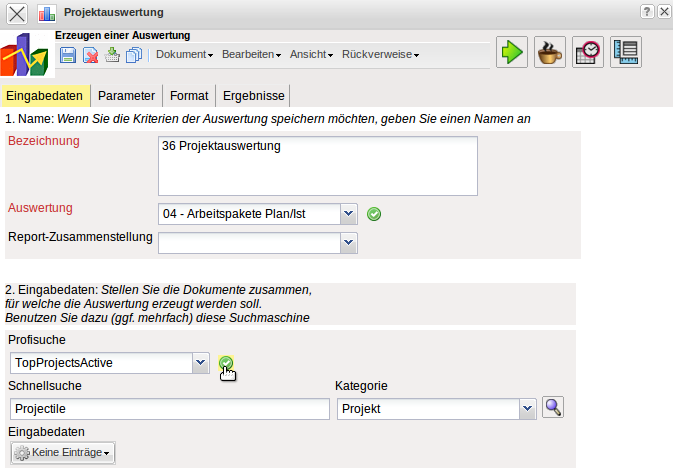The height and width of the screenshot is (468, 673).
Task: Click the help question mark icon
Action: [x=647, y=11]
